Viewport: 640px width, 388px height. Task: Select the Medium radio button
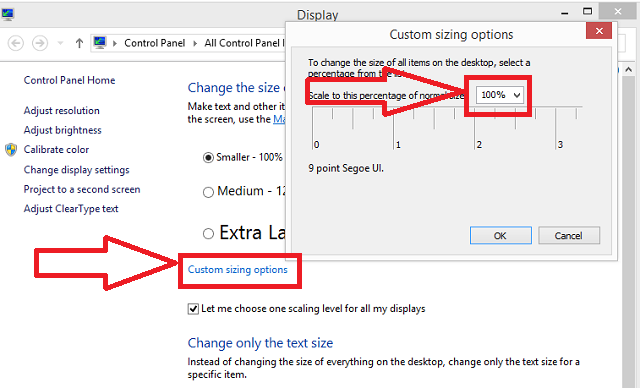(208, 192)
